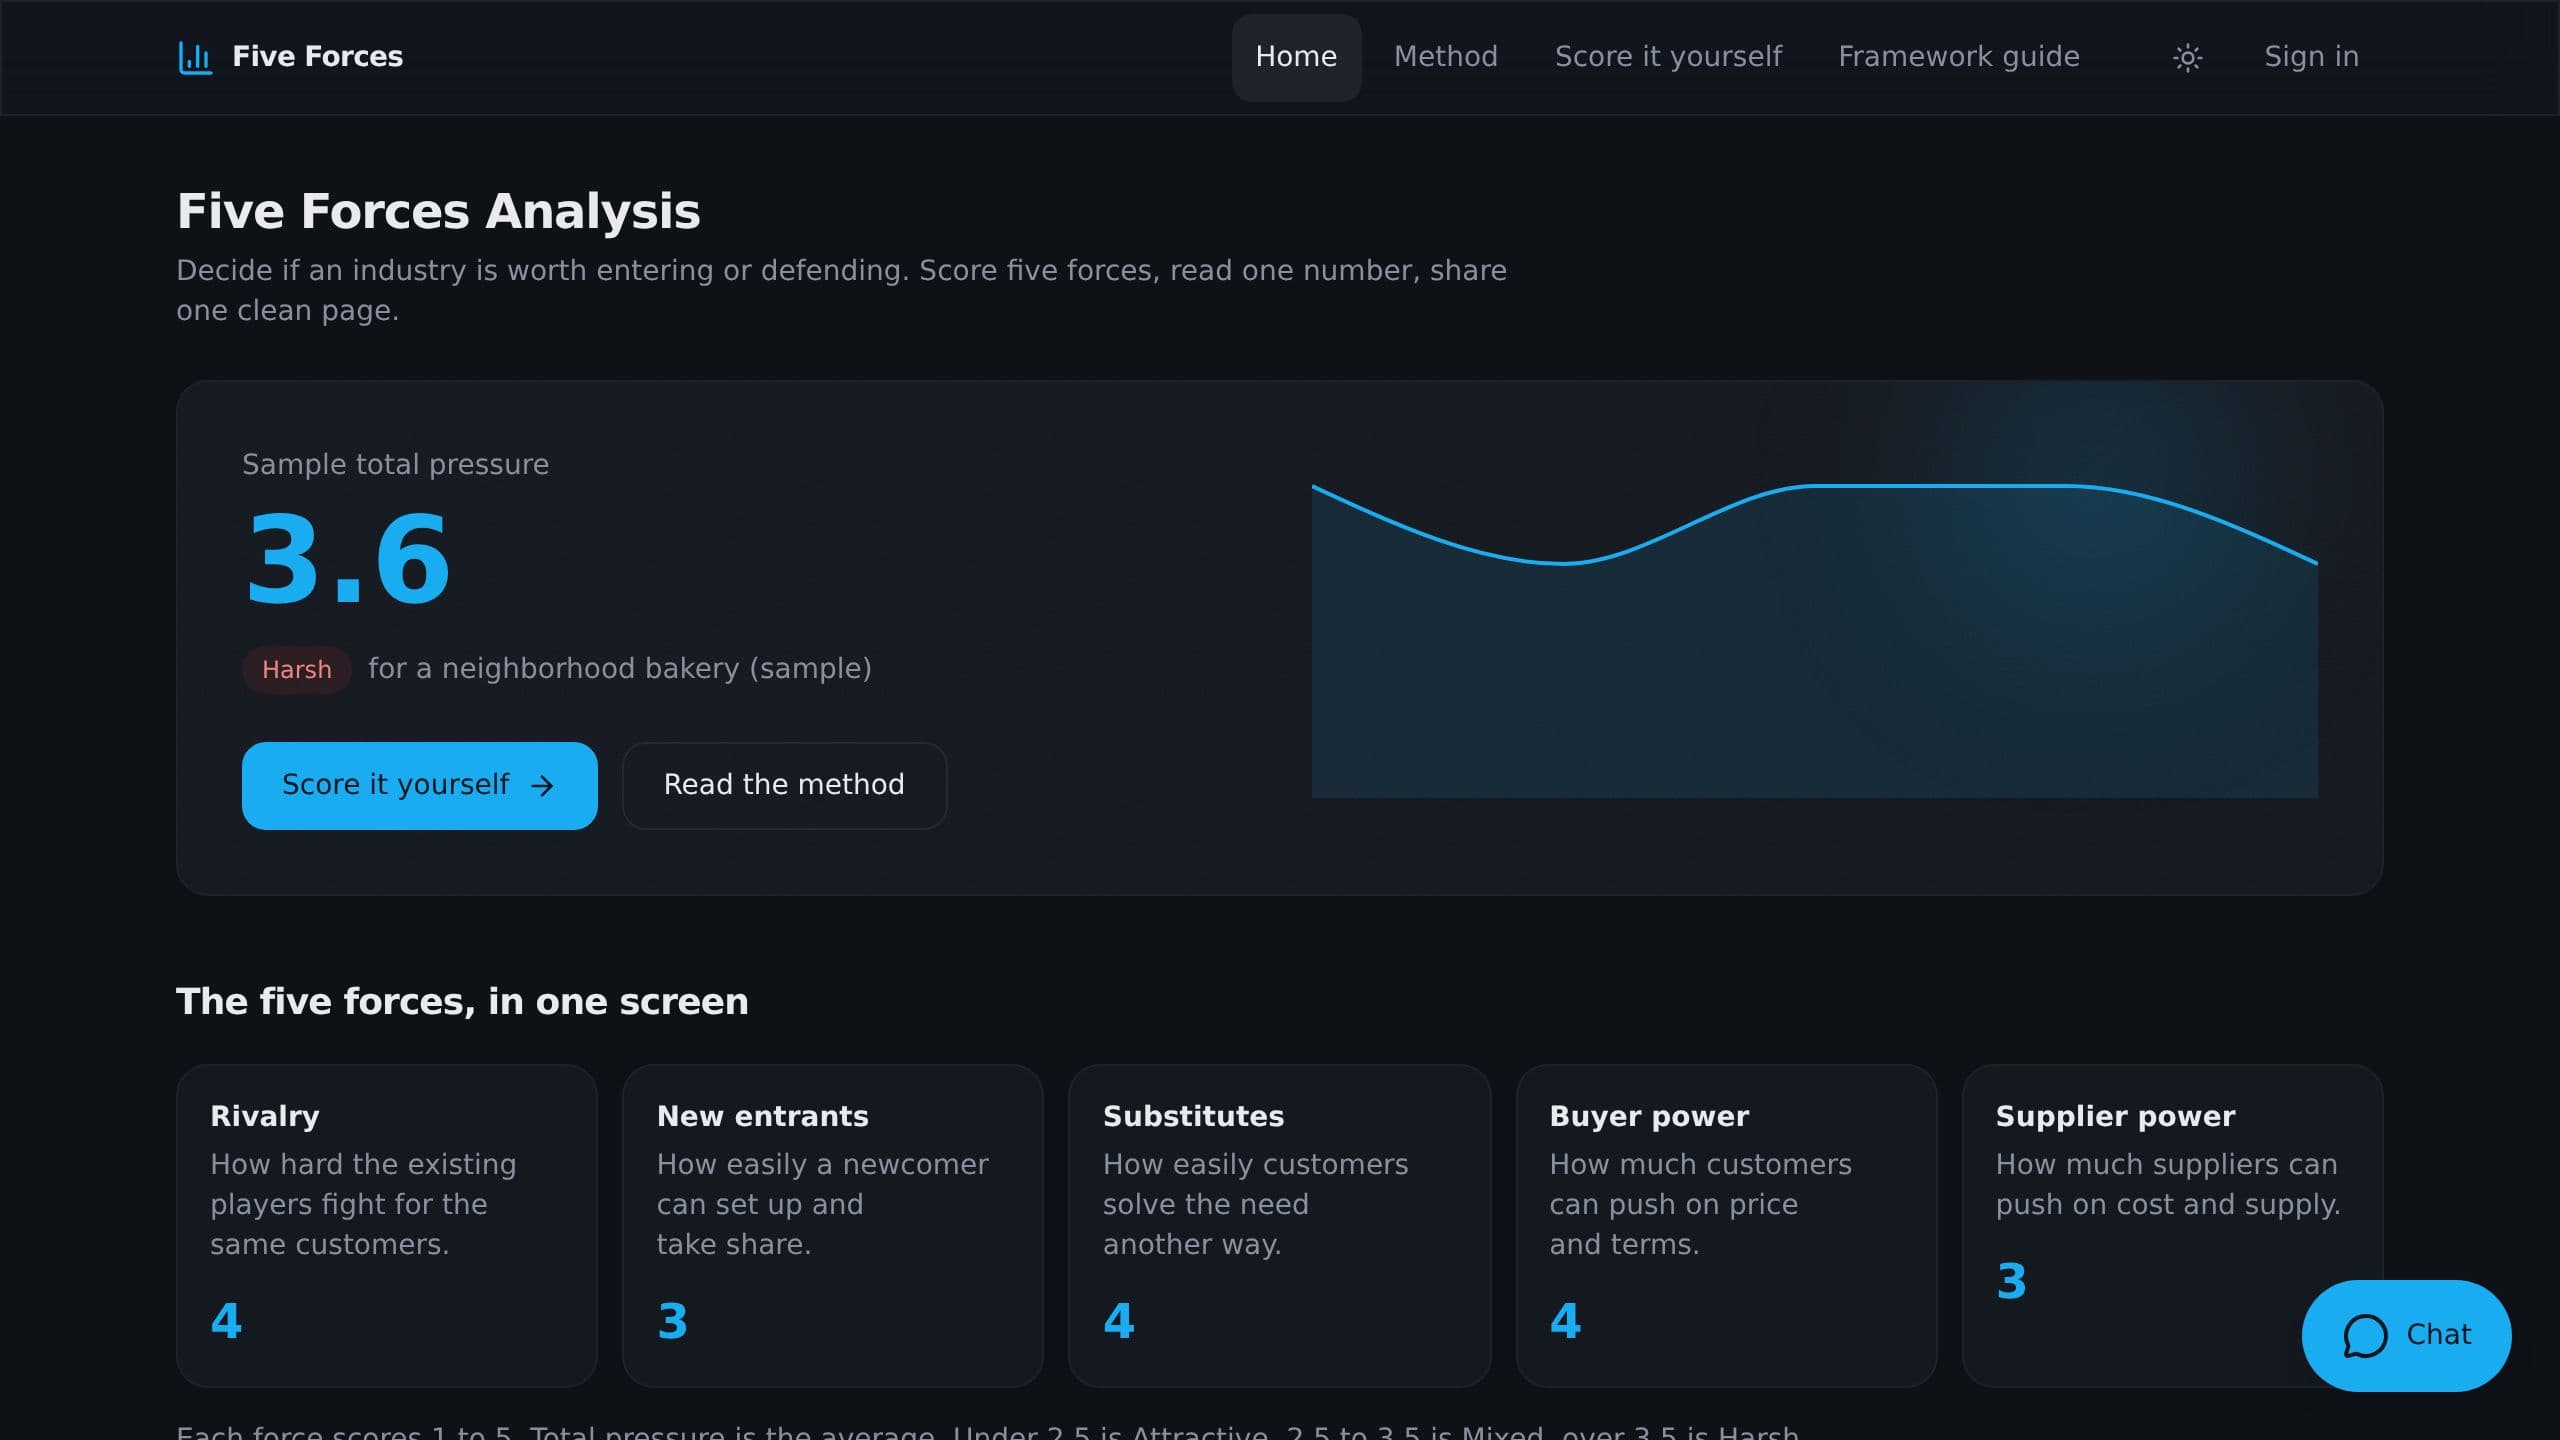Image resolution: width=2560 pixels, height=1440 pixels.
Task: Click the Read the method button
Action: point(784,785)
